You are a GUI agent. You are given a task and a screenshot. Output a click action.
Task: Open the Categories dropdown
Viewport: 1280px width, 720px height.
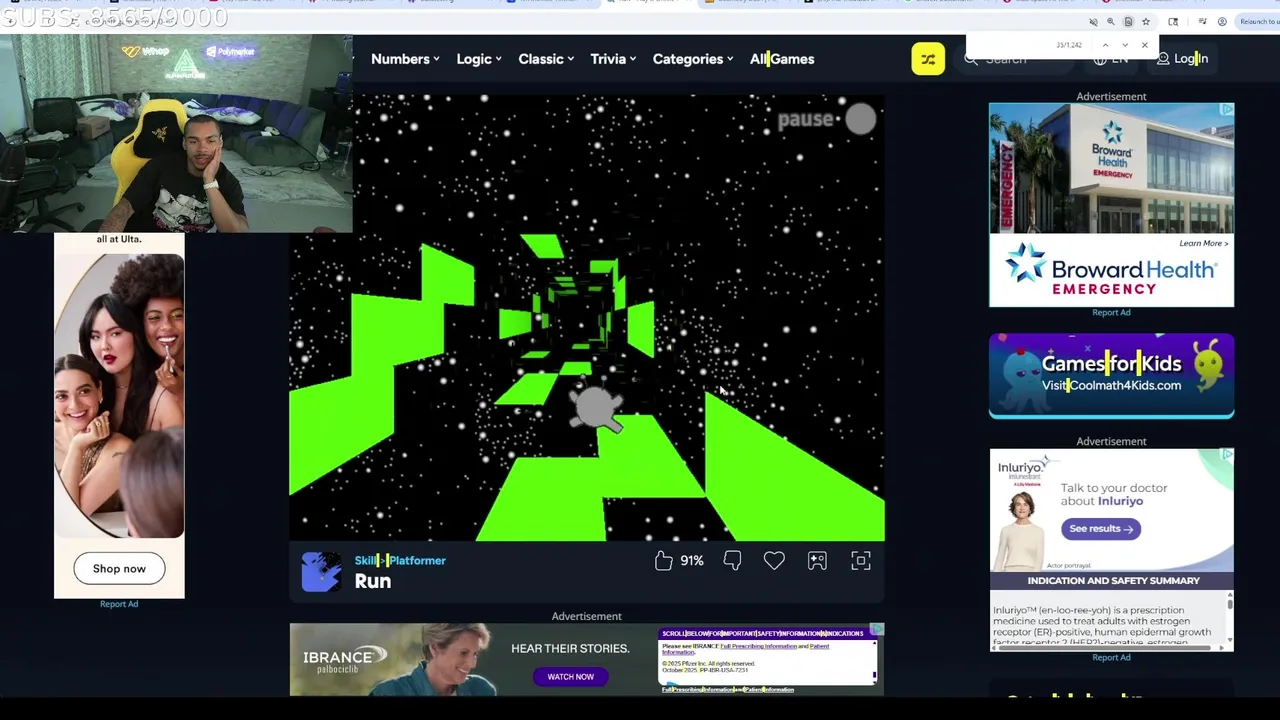(x=693, y=59)
